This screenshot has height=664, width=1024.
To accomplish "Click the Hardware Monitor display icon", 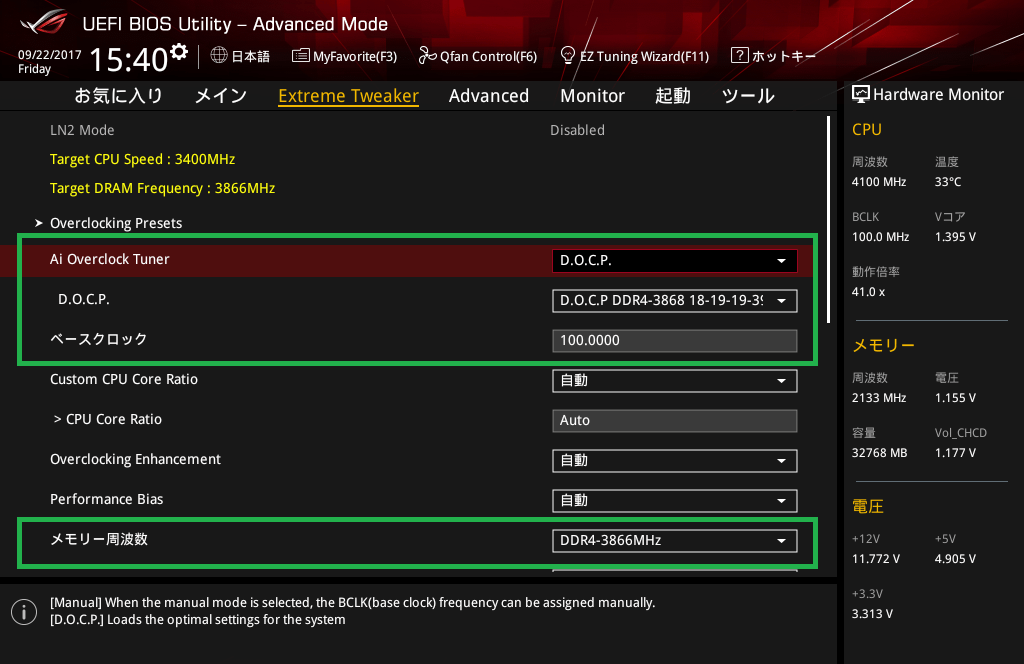I will coord(861,95).
